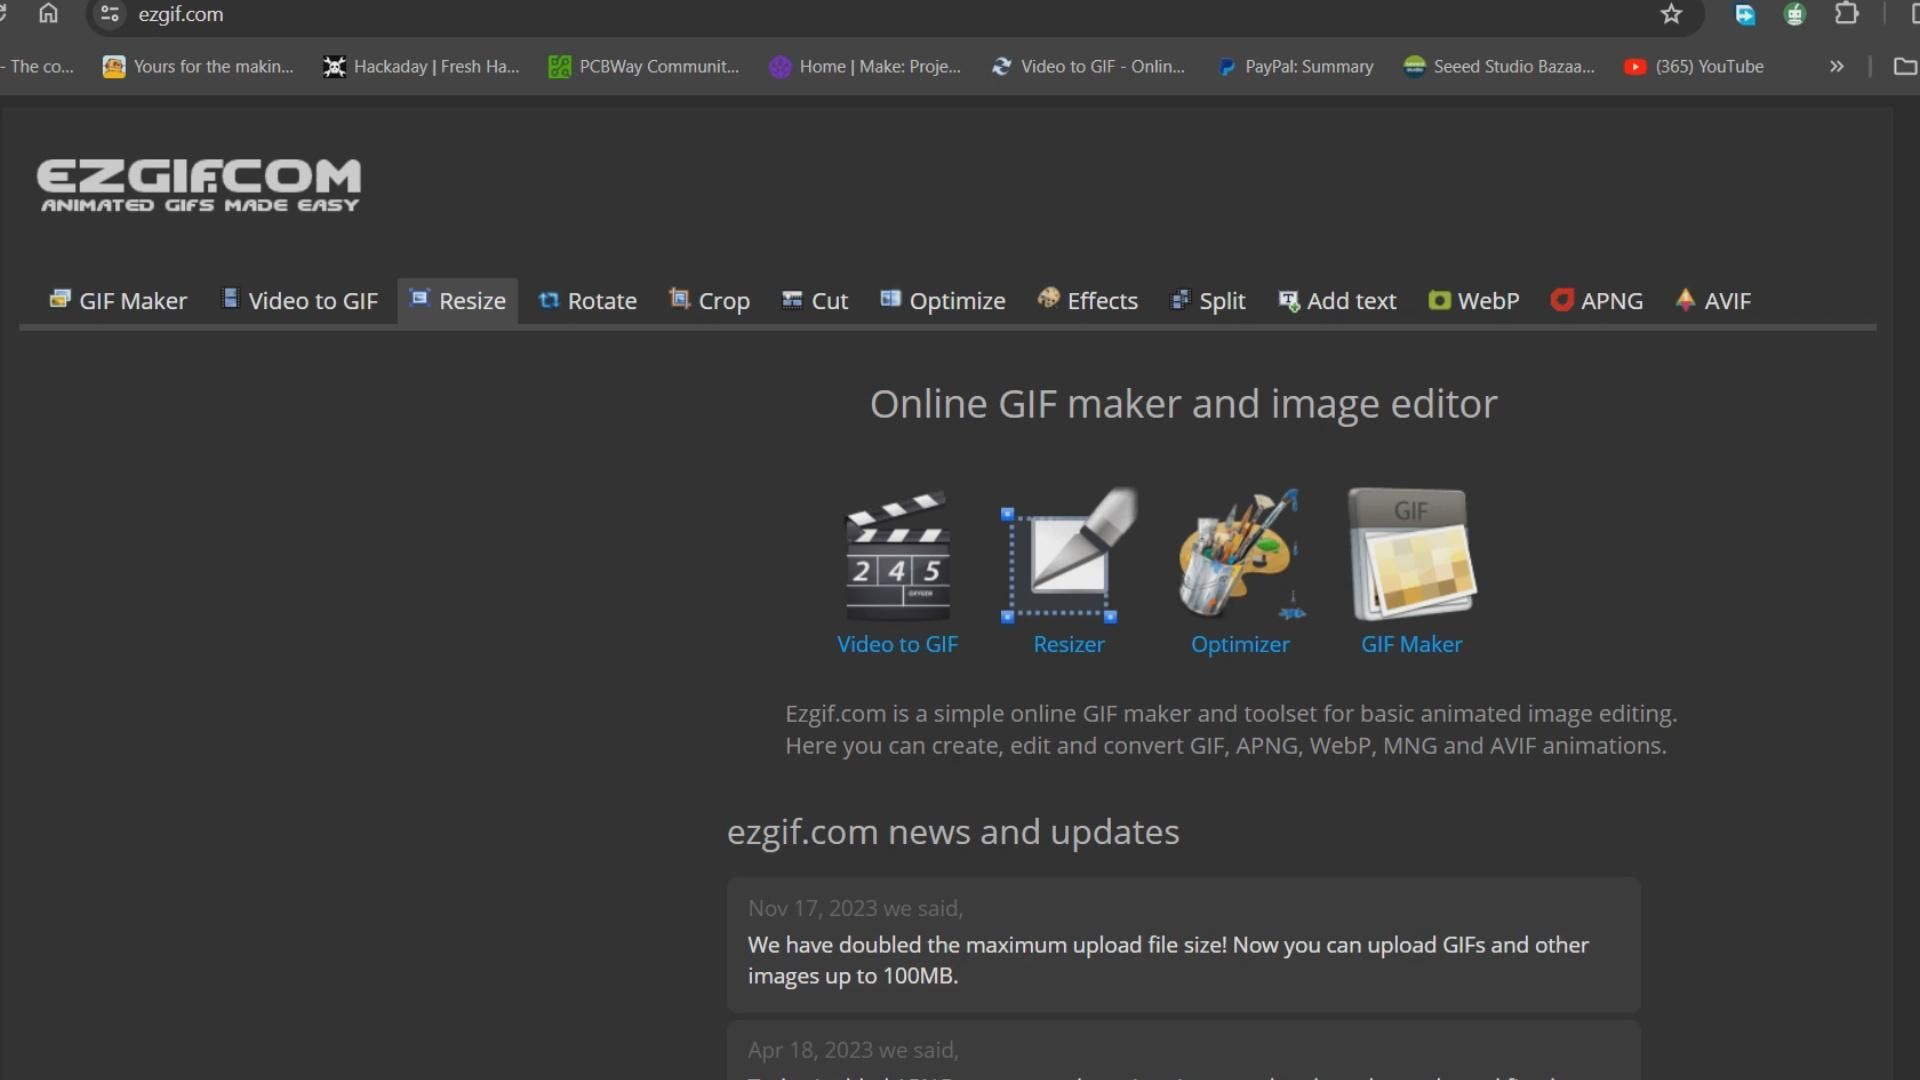Screen dimensions: 1920x1080
Task: Click the 'Ezgif.com is a simple online' description
Action: (x=1231, y=730)
